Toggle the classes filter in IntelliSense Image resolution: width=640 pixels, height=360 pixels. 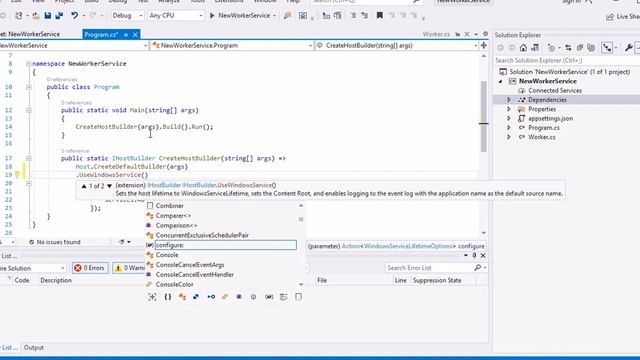point(182,297)
